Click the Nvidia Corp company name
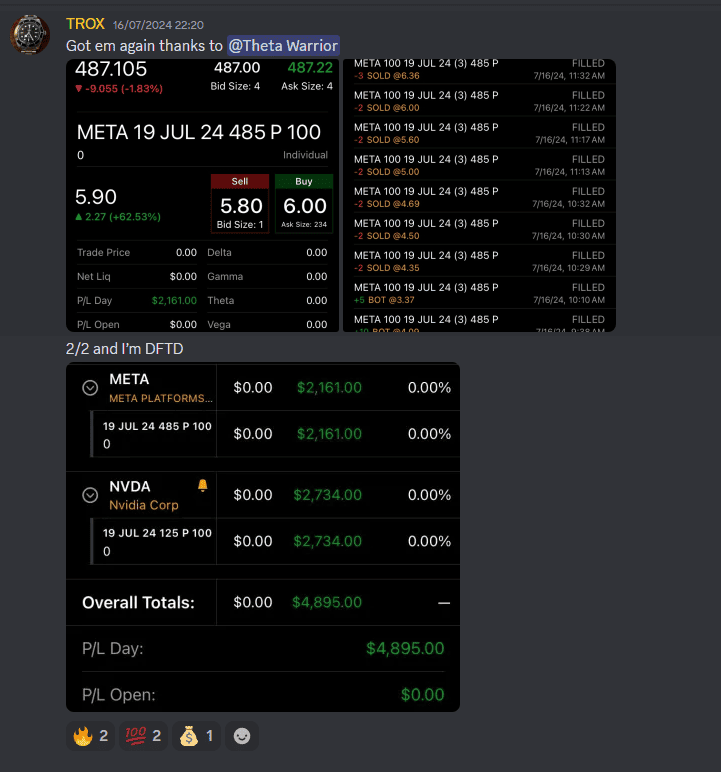 pyautogui.click(x=144, y=505)
